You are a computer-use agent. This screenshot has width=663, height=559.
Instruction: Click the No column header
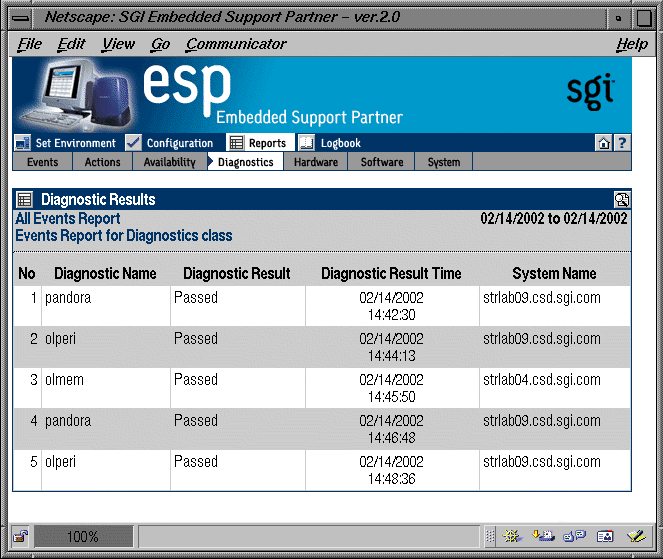tap(27, 274)
